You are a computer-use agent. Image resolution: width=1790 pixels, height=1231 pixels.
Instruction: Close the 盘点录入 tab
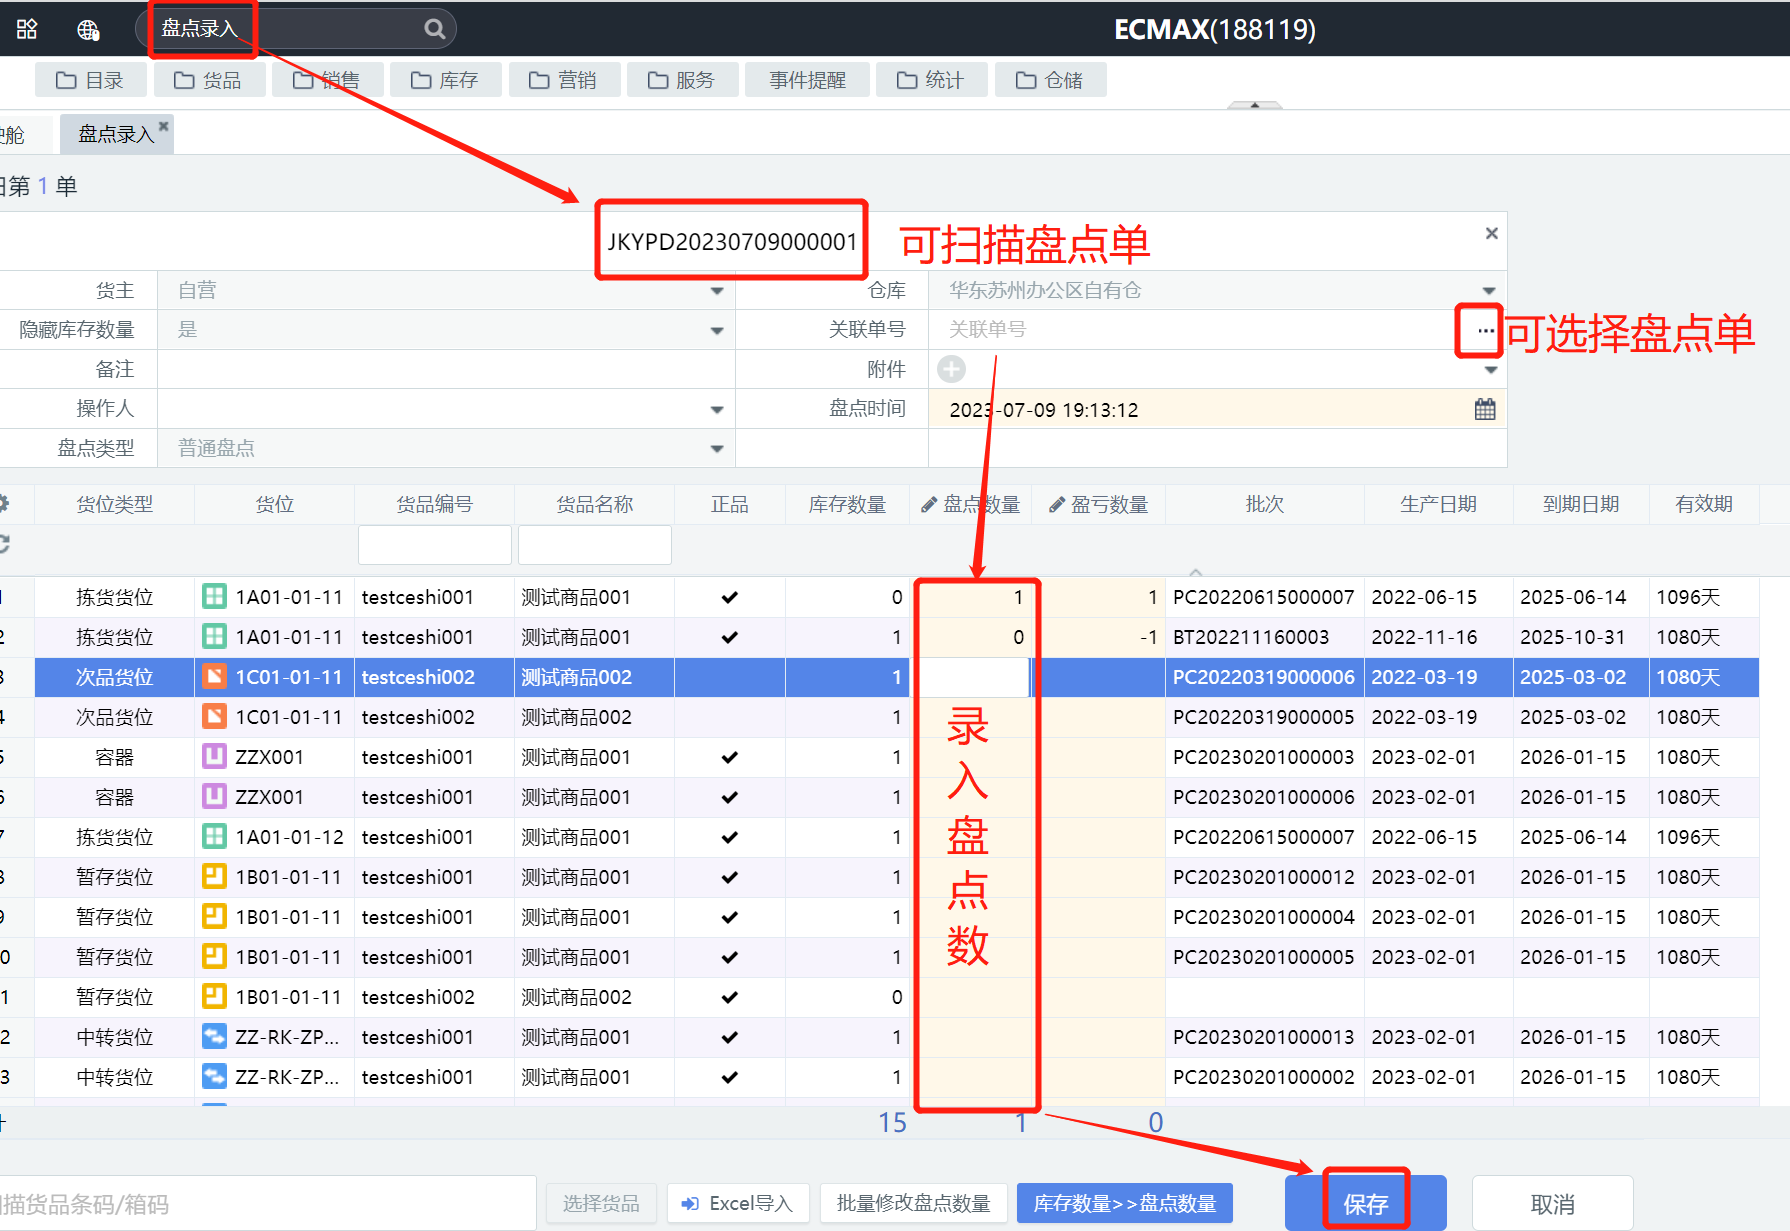pos(164,126)
